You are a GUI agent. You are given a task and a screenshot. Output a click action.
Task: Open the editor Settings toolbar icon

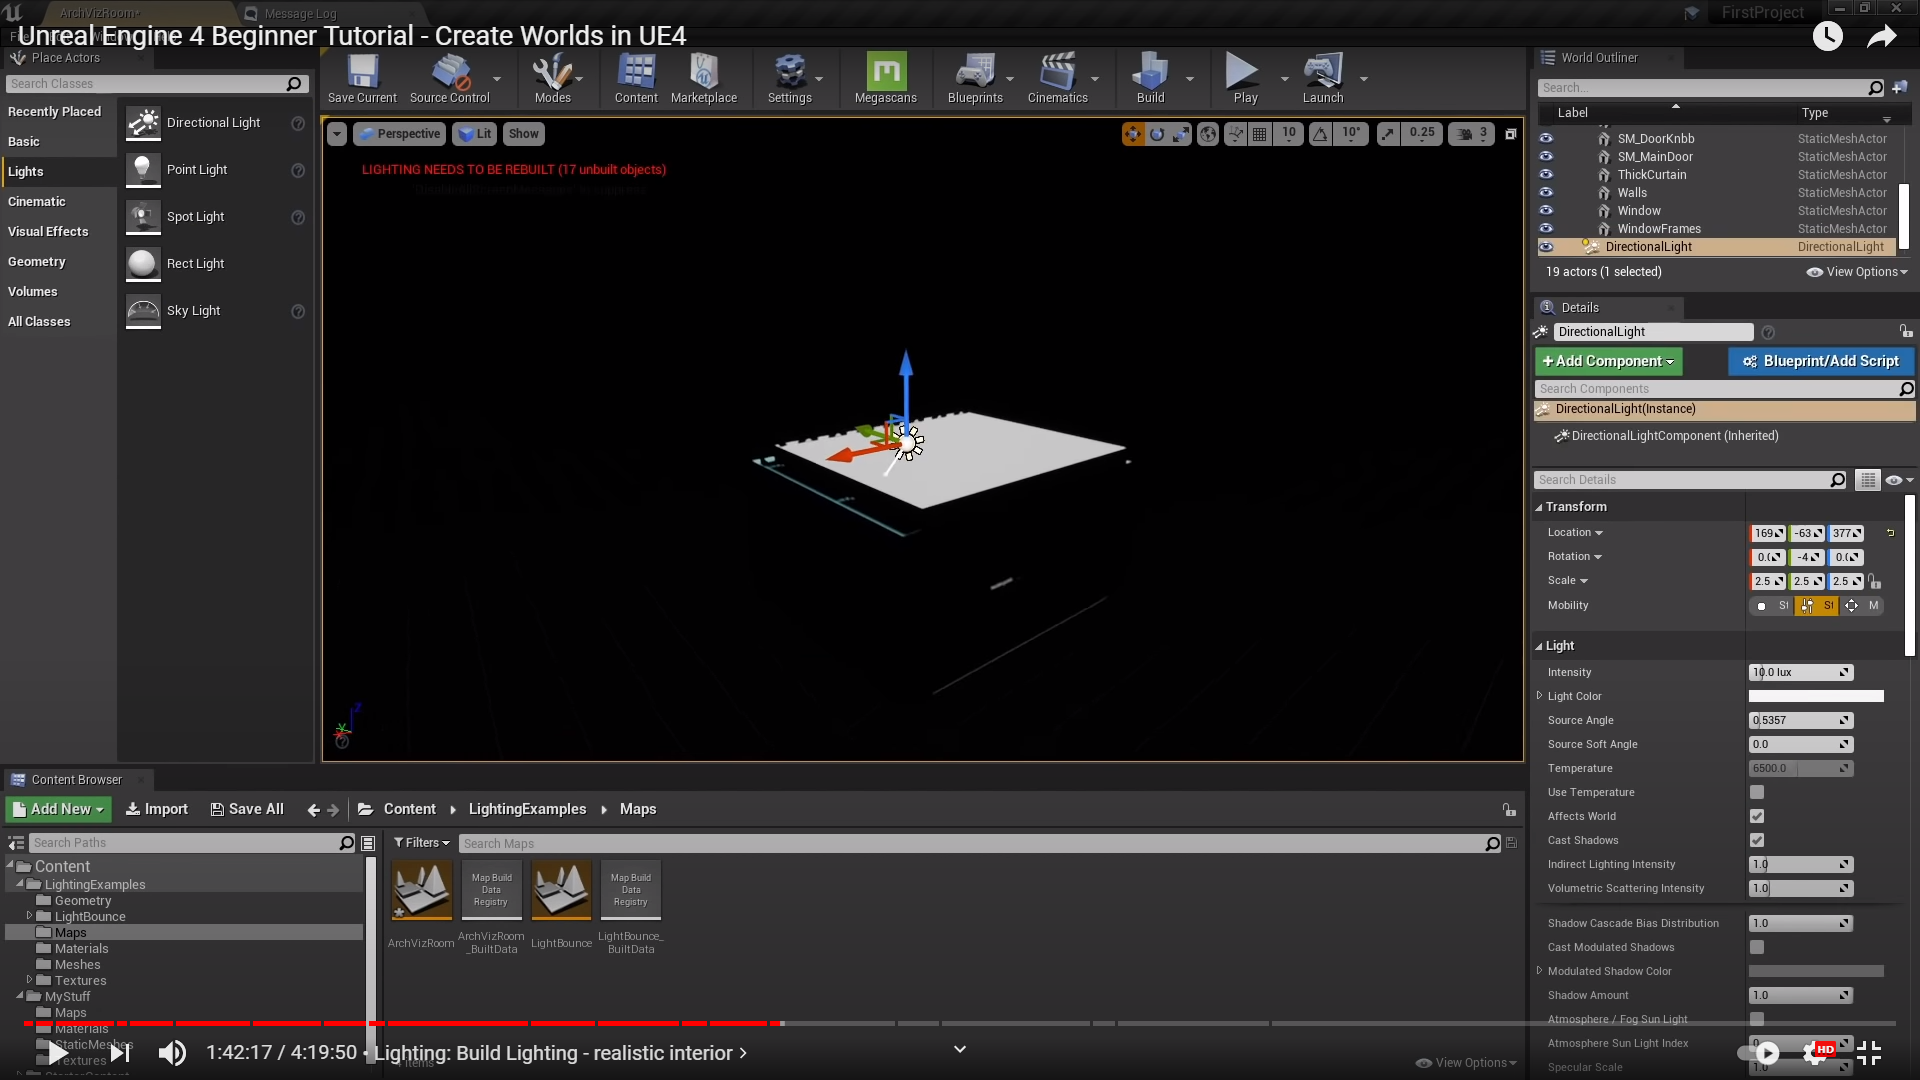point(789,73)
